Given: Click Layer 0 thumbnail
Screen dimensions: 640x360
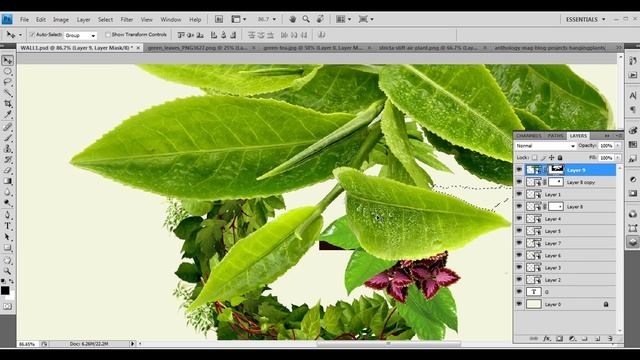Looking at the screenshot, I should click(534, 304).
